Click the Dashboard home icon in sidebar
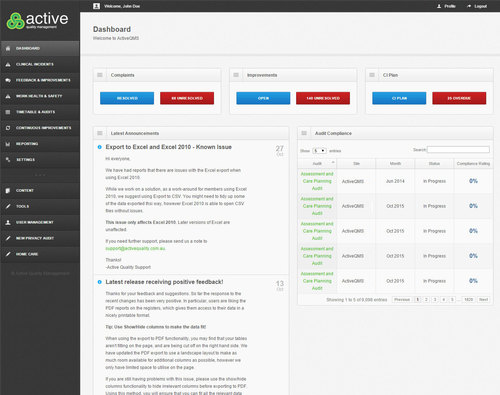The width and height of the screenshot is (500, 395). coord(8,48)
